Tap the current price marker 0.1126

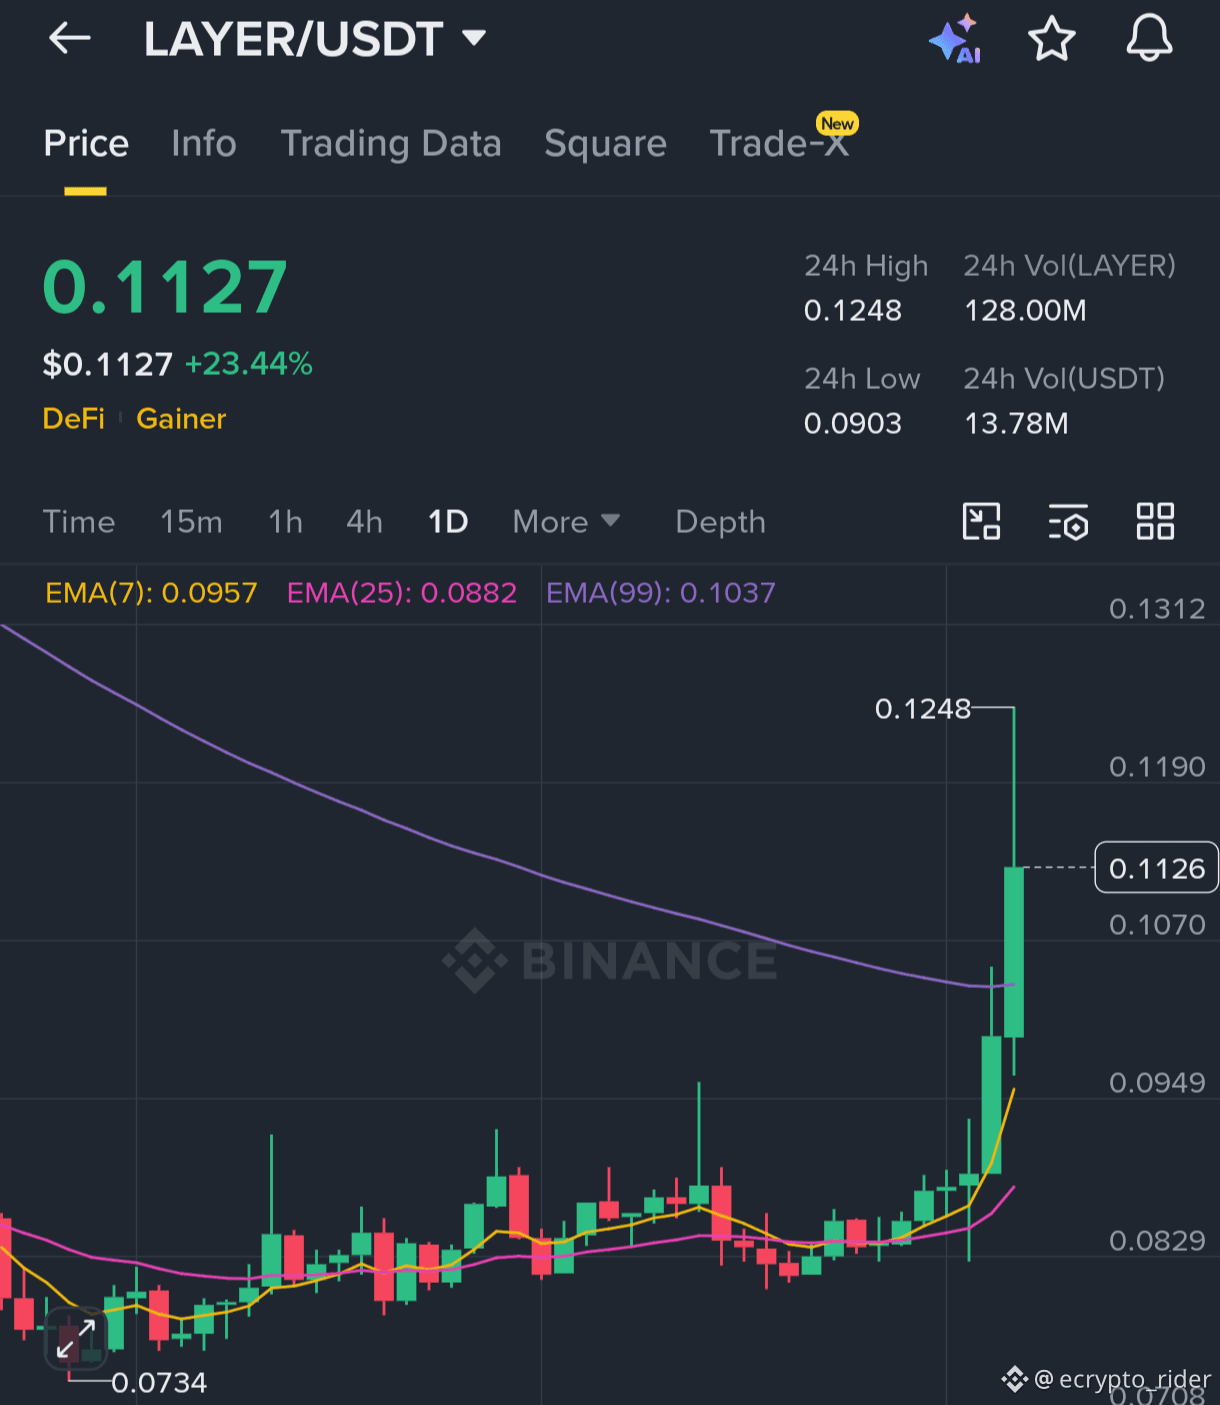coord(1157,868)
